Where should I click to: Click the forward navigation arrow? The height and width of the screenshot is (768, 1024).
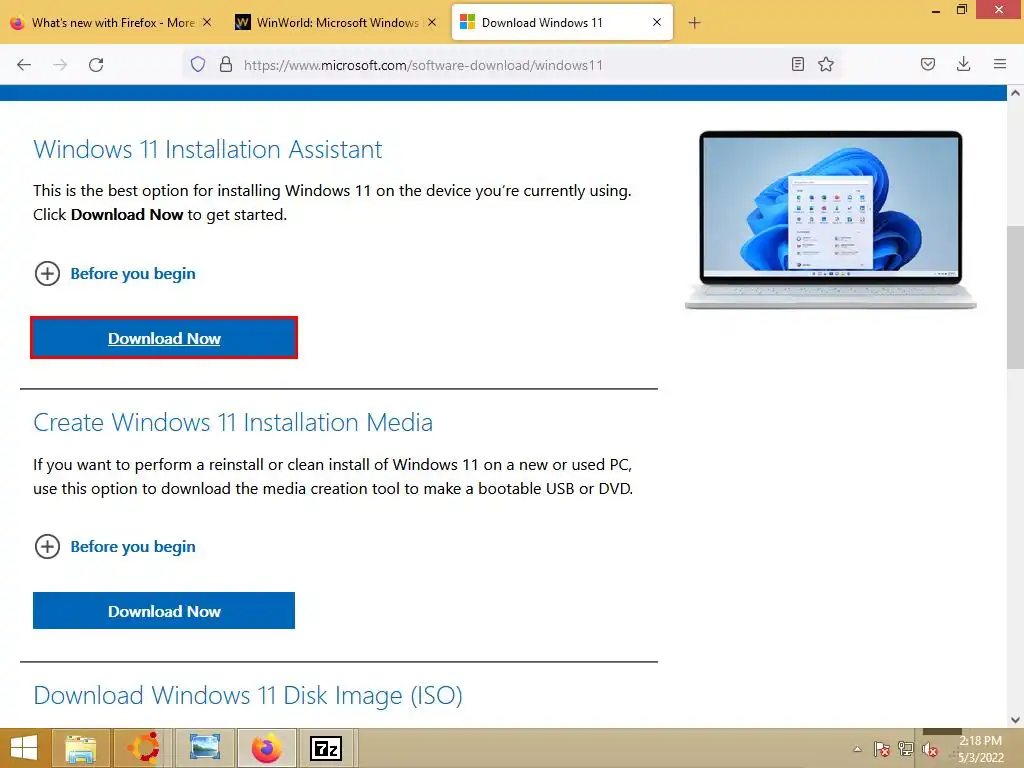(x=60, y=65)
